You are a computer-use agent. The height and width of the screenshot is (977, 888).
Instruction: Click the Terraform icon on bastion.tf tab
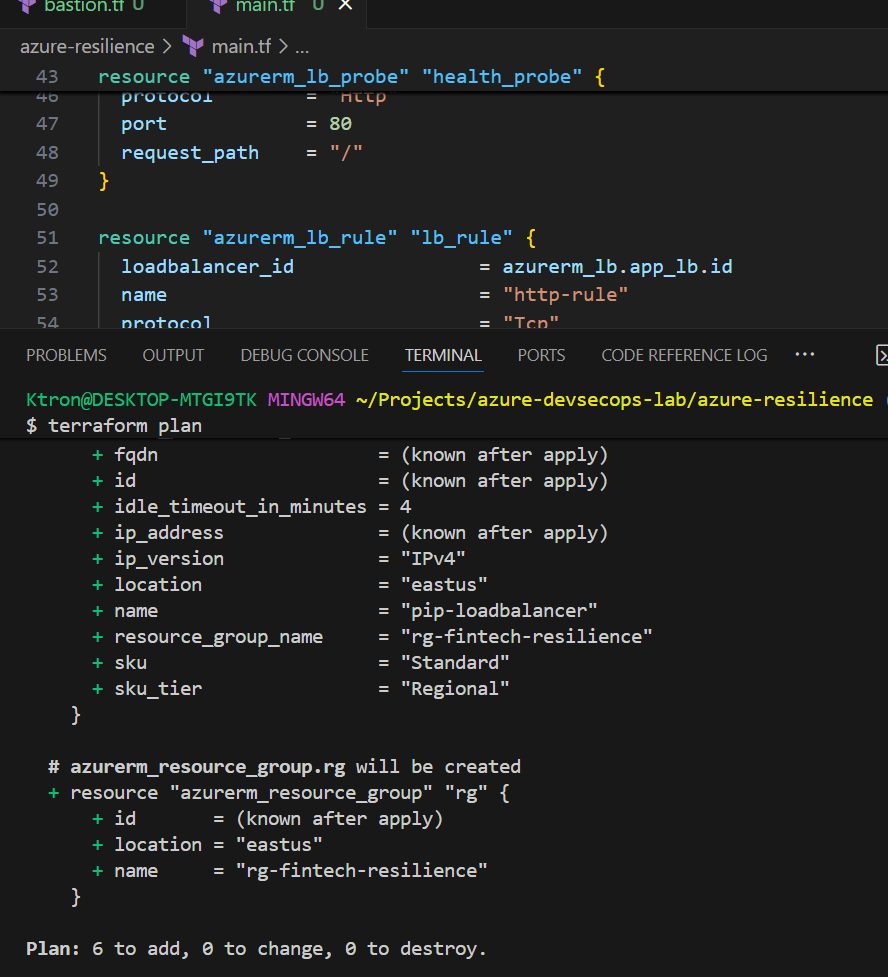coord(26,6)
